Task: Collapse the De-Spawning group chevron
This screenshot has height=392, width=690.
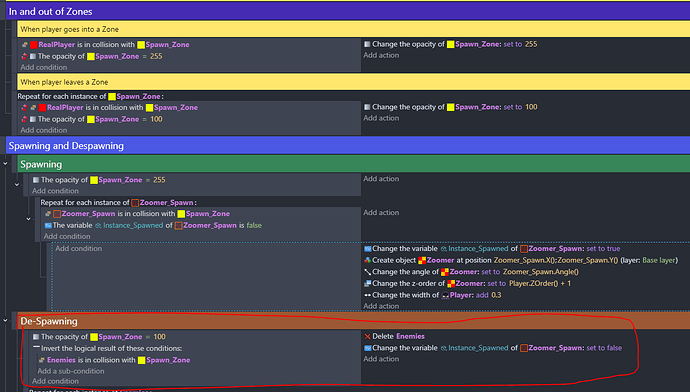Action: [x=5, y=321]
